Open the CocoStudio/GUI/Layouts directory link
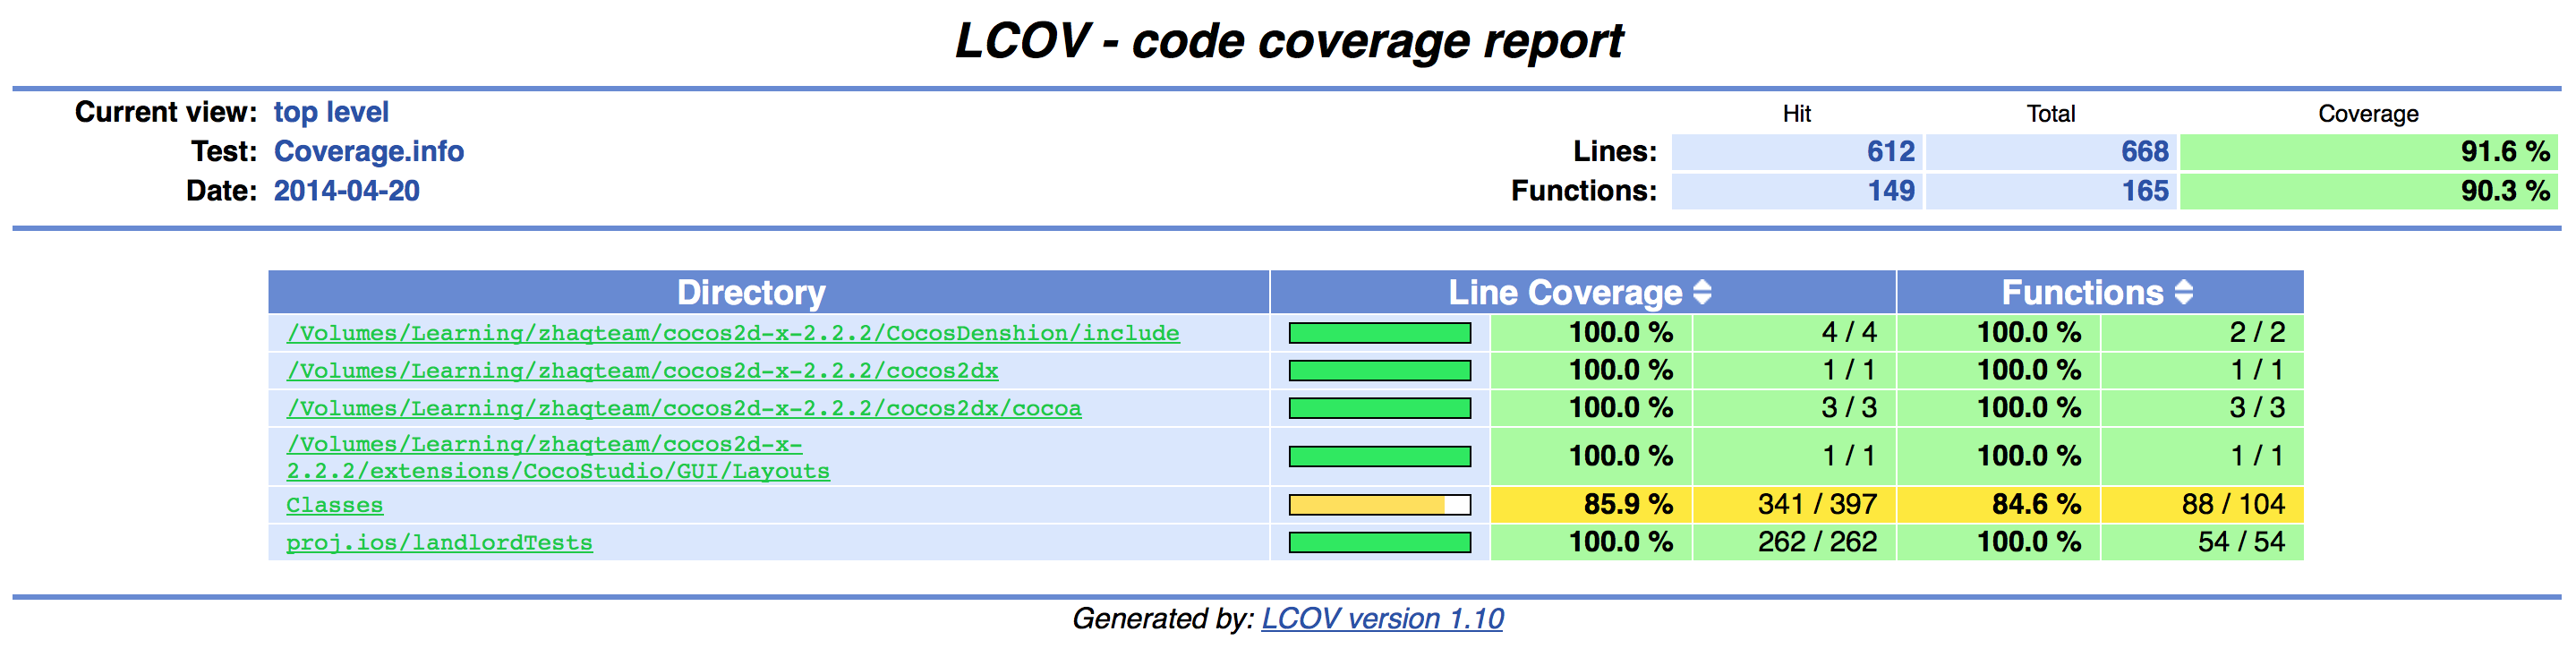This screenshot has height=657, width=2576. click(x=558, y=457)
